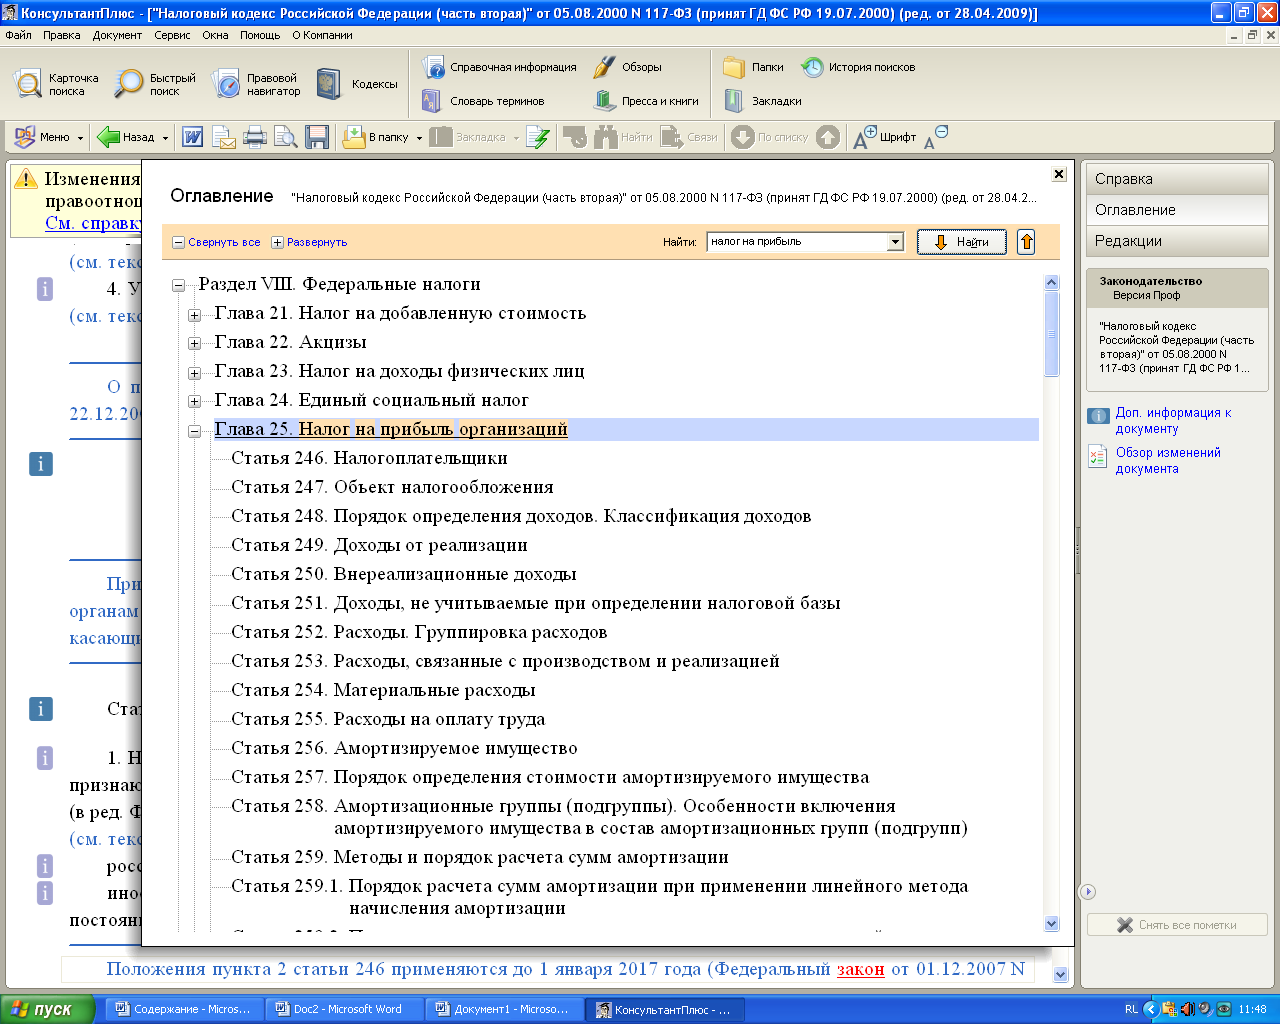
Task: Open История поисков
Action: pos(858,67)
